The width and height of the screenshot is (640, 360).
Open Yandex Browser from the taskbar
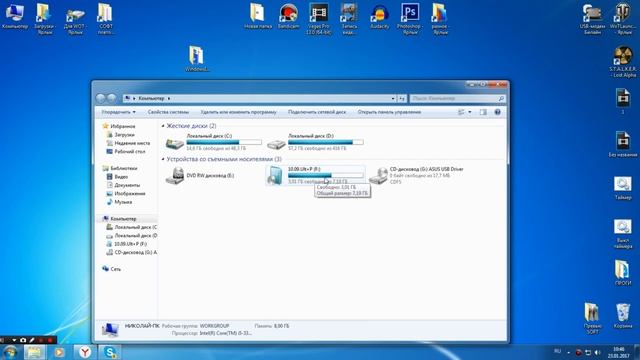pos(85,352)
